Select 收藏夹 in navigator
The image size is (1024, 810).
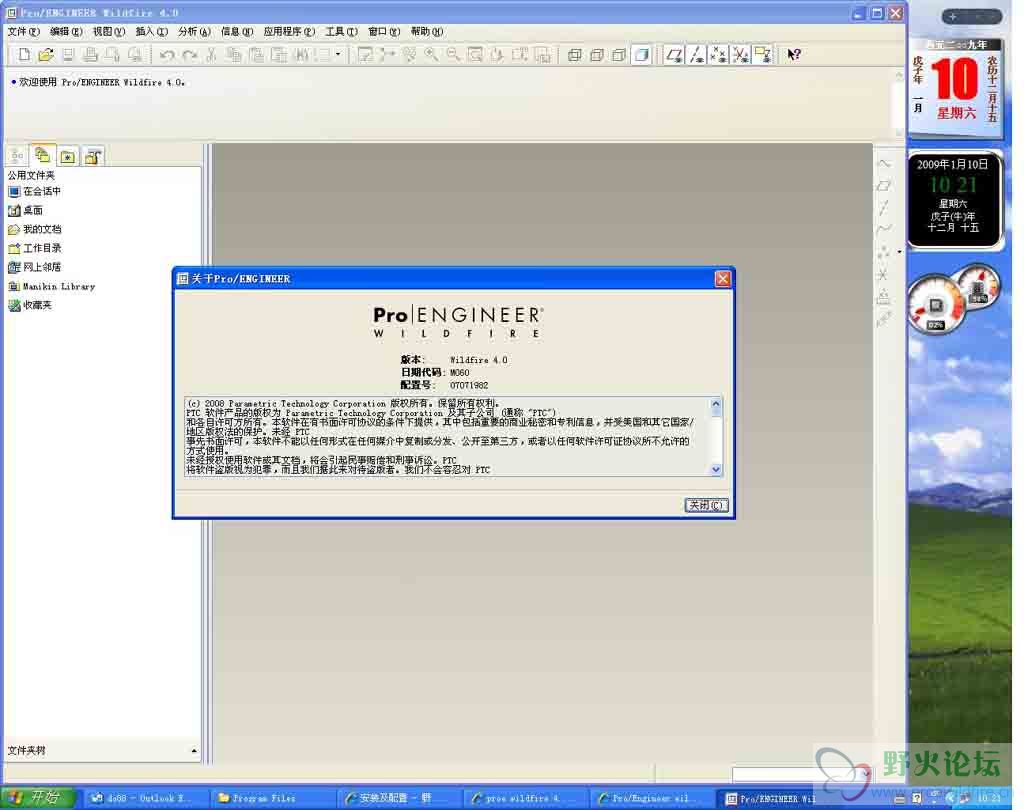coord(30,305)
